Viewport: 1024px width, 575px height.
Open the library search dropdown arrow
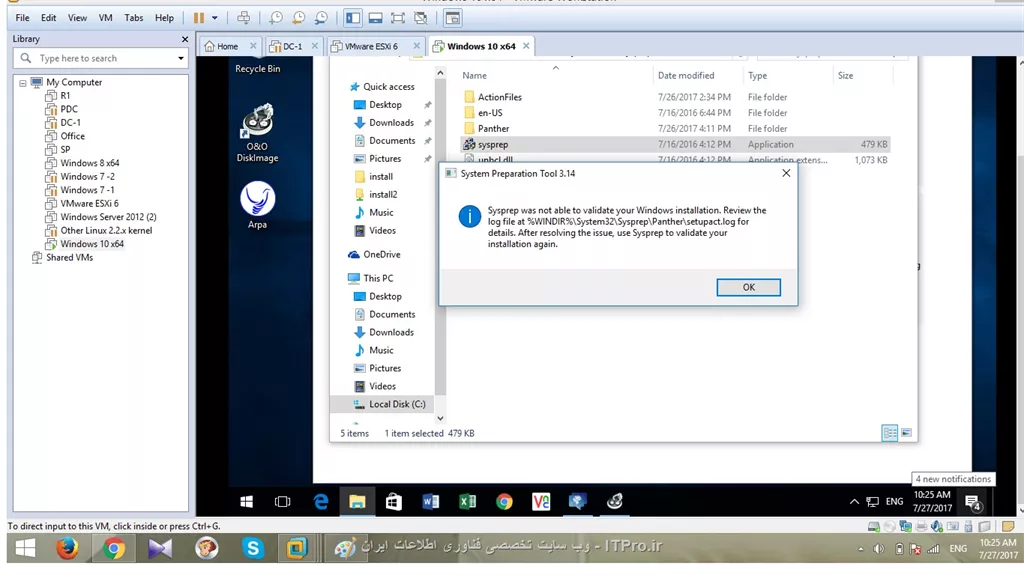[181, 58]
